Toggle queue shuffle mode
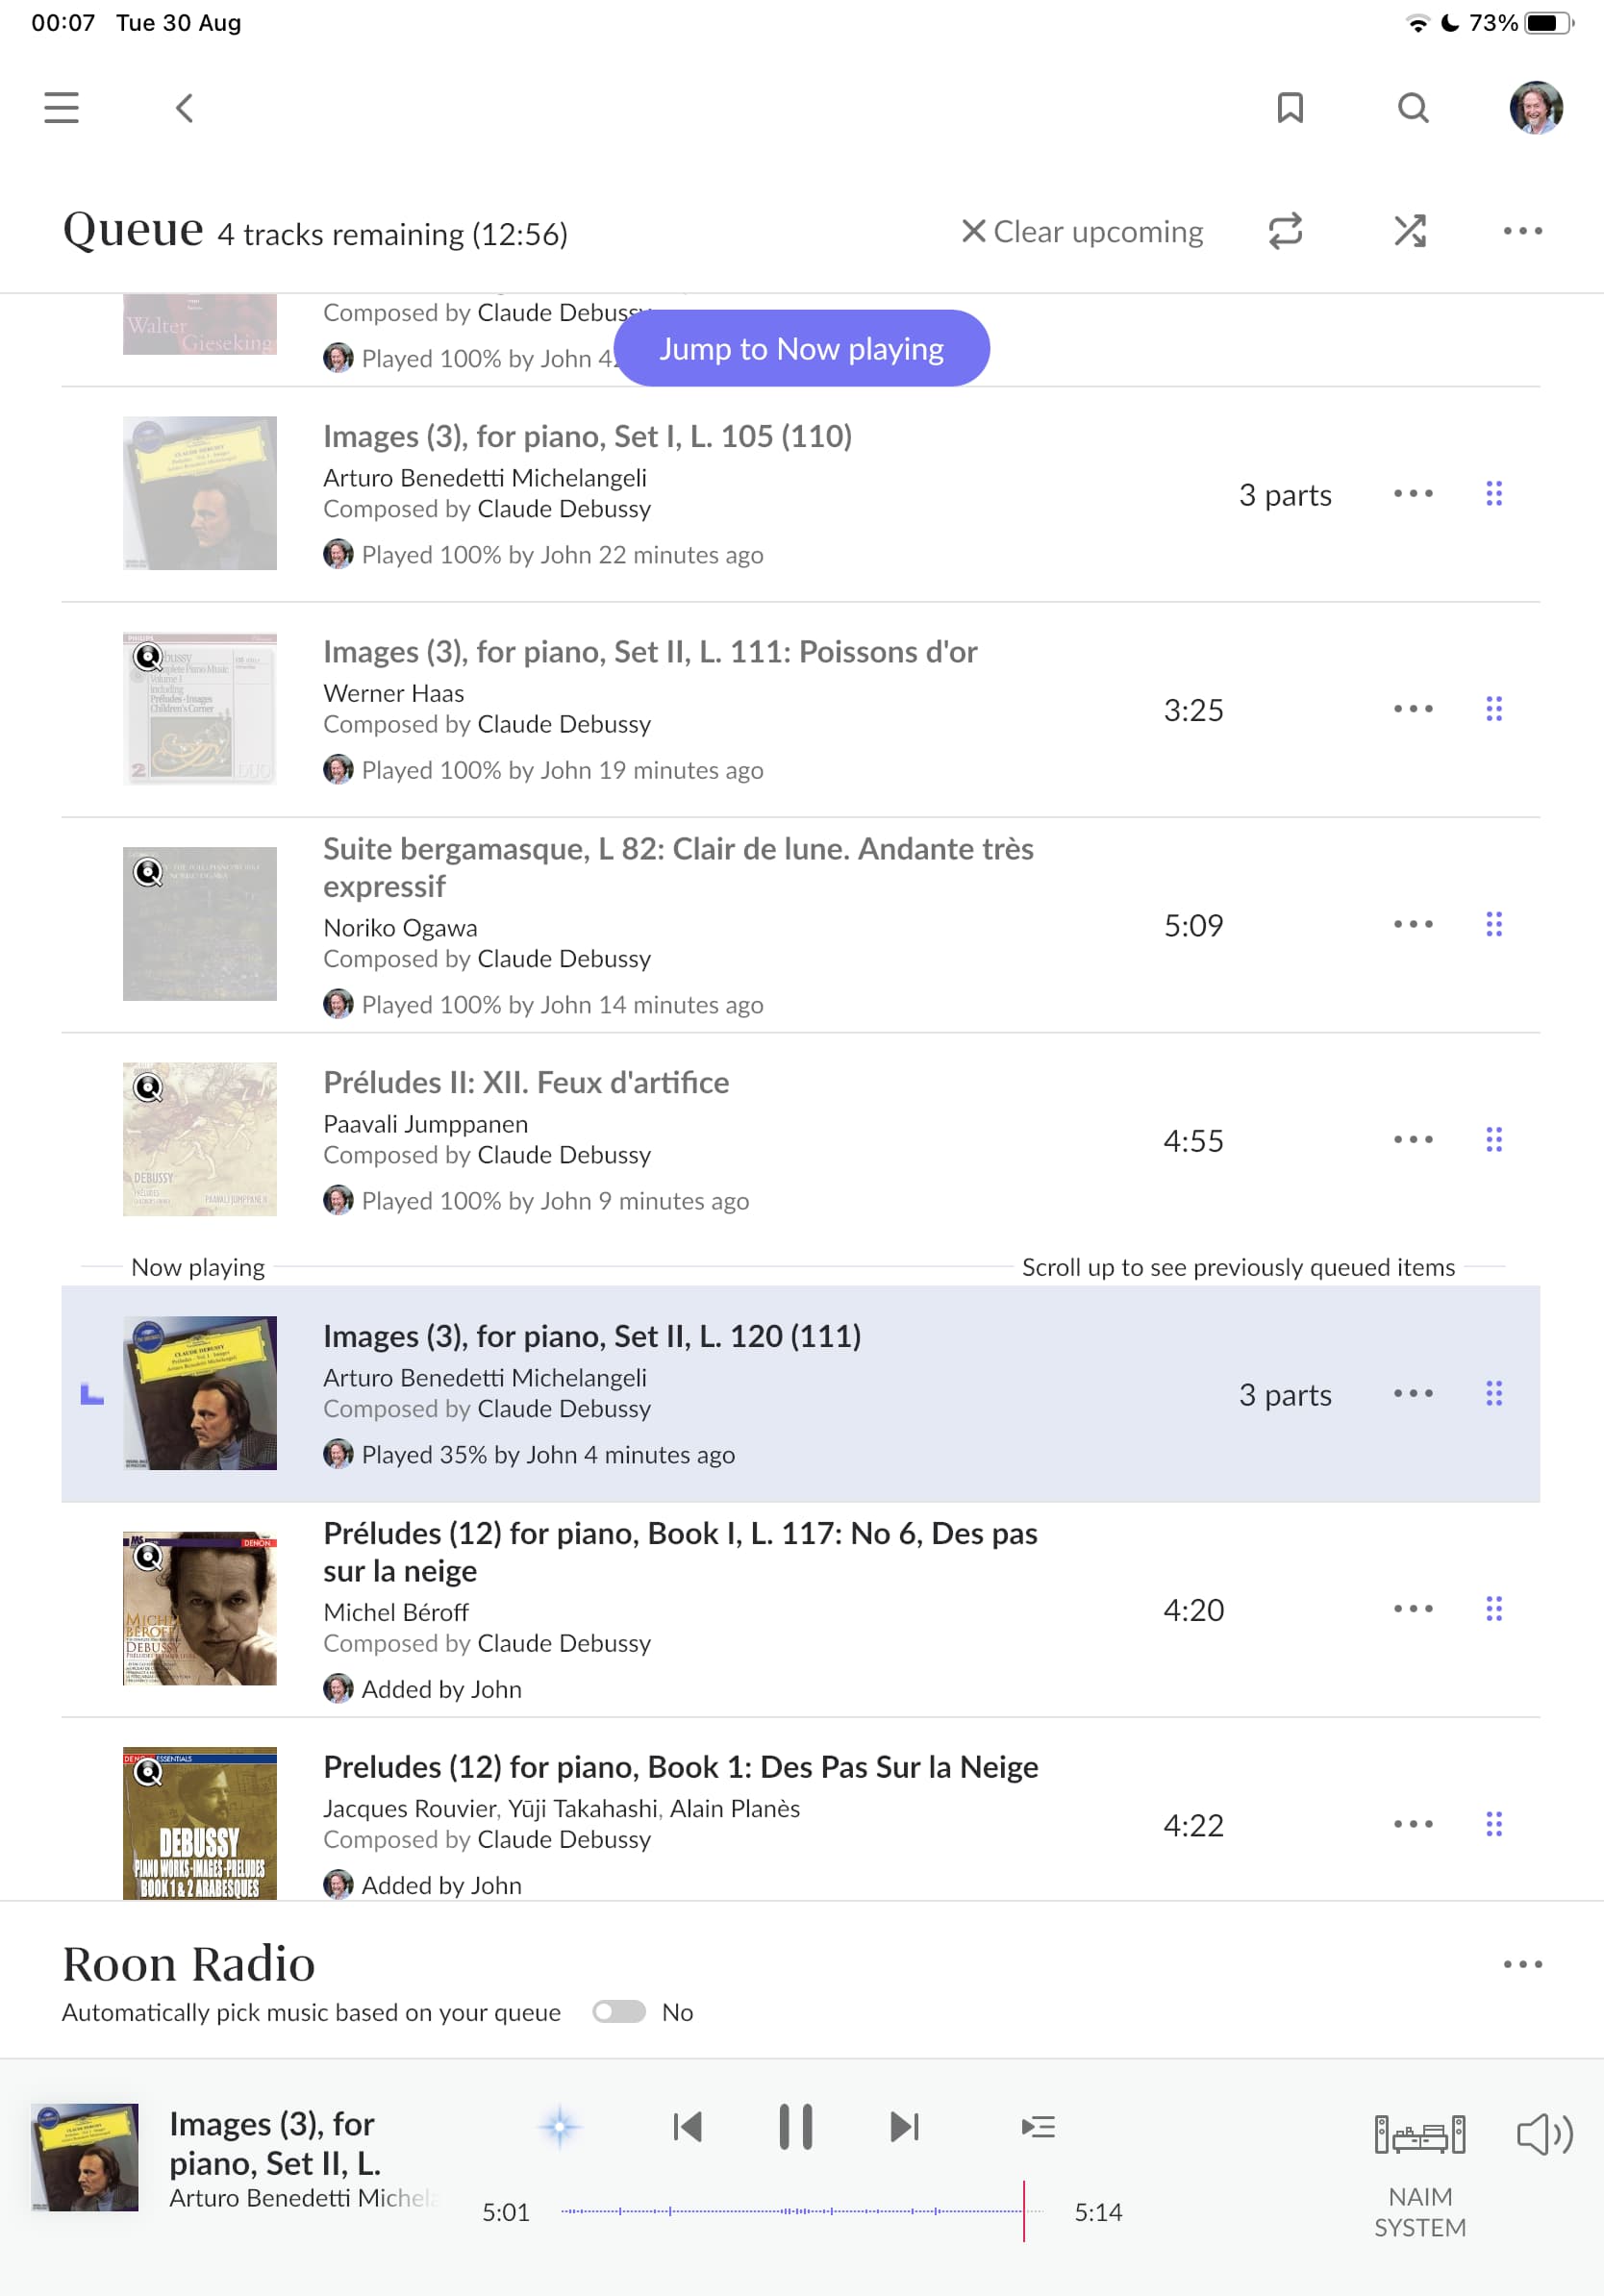 (1410, 231)
